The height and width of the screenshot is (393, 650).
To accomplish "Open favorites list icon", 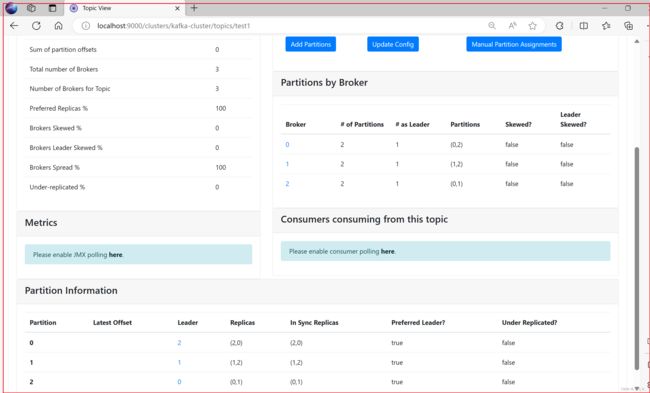I will pyautogui.click(x=606, y=26).
